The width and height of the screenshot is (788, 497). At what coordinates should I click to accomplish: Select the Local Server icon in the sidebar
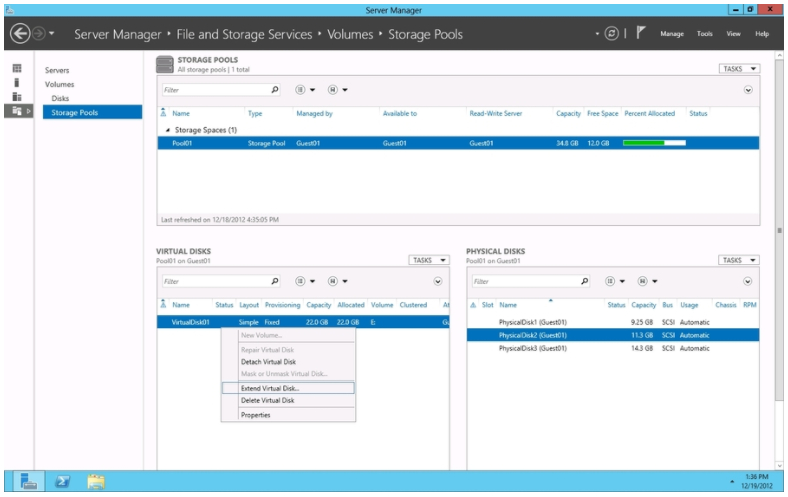tap(17, 82)
